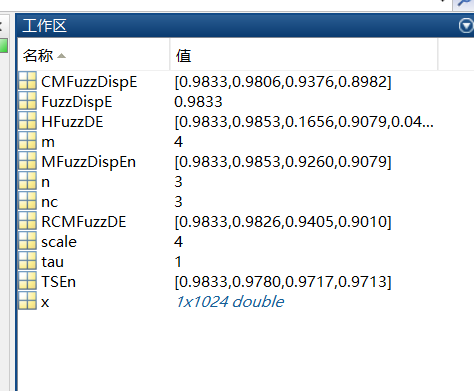The width and height of the screenshot is (474, 391).
Task: Click the RCMFuzzDE variable icon
Action: [x=27, y=221]
